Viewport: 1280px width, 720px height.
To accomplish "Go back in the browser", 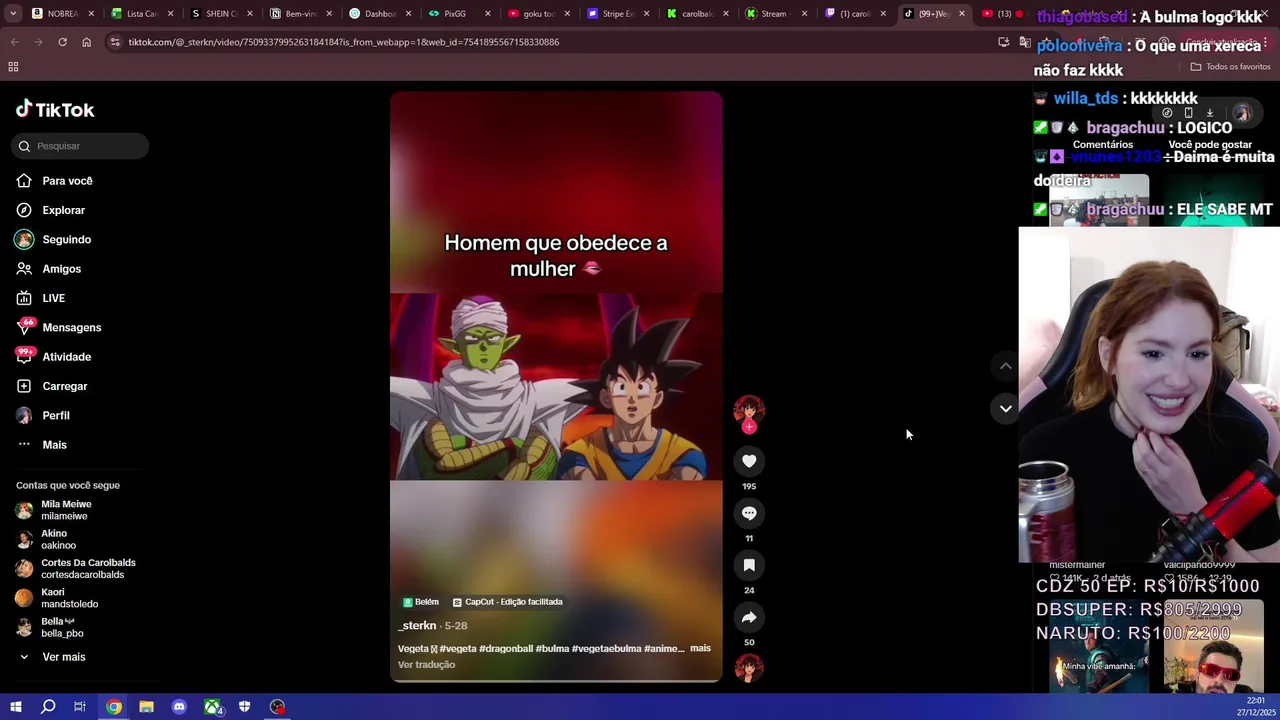I will [x=14, y=42].
